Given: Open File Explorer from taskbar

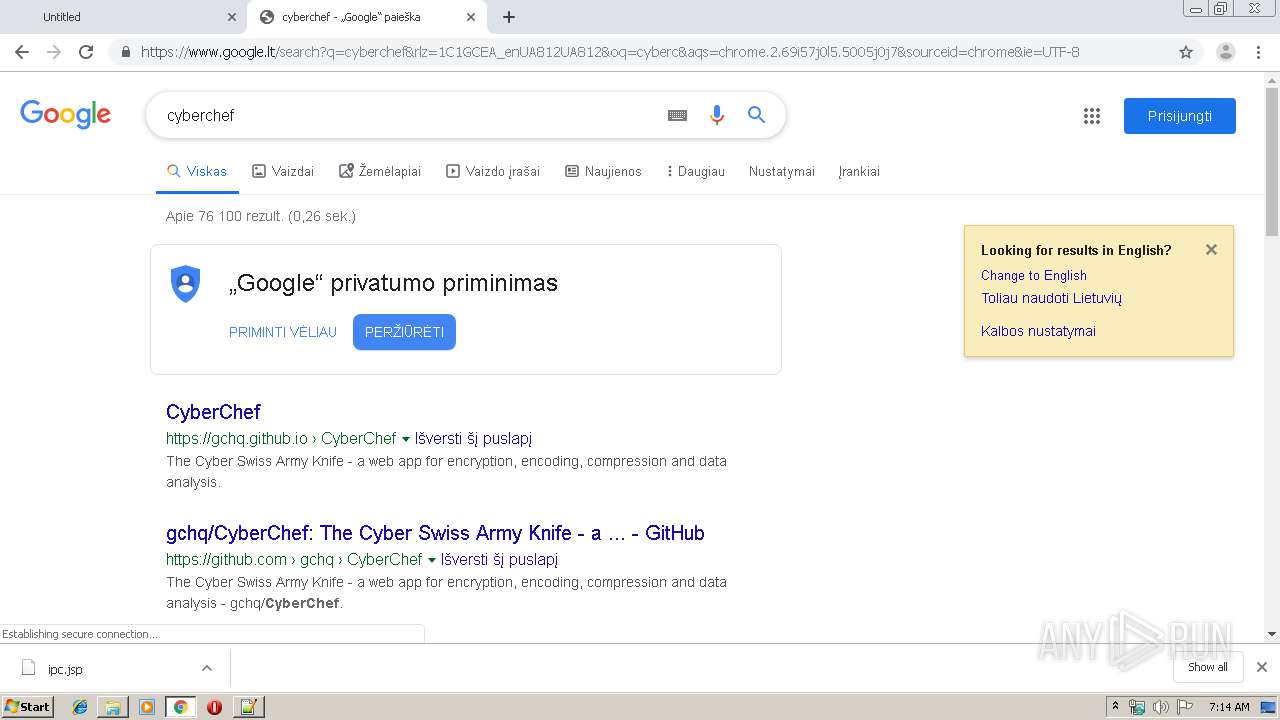Looking at the screenshot, I should pyautogui.click(x=113, y=707).
